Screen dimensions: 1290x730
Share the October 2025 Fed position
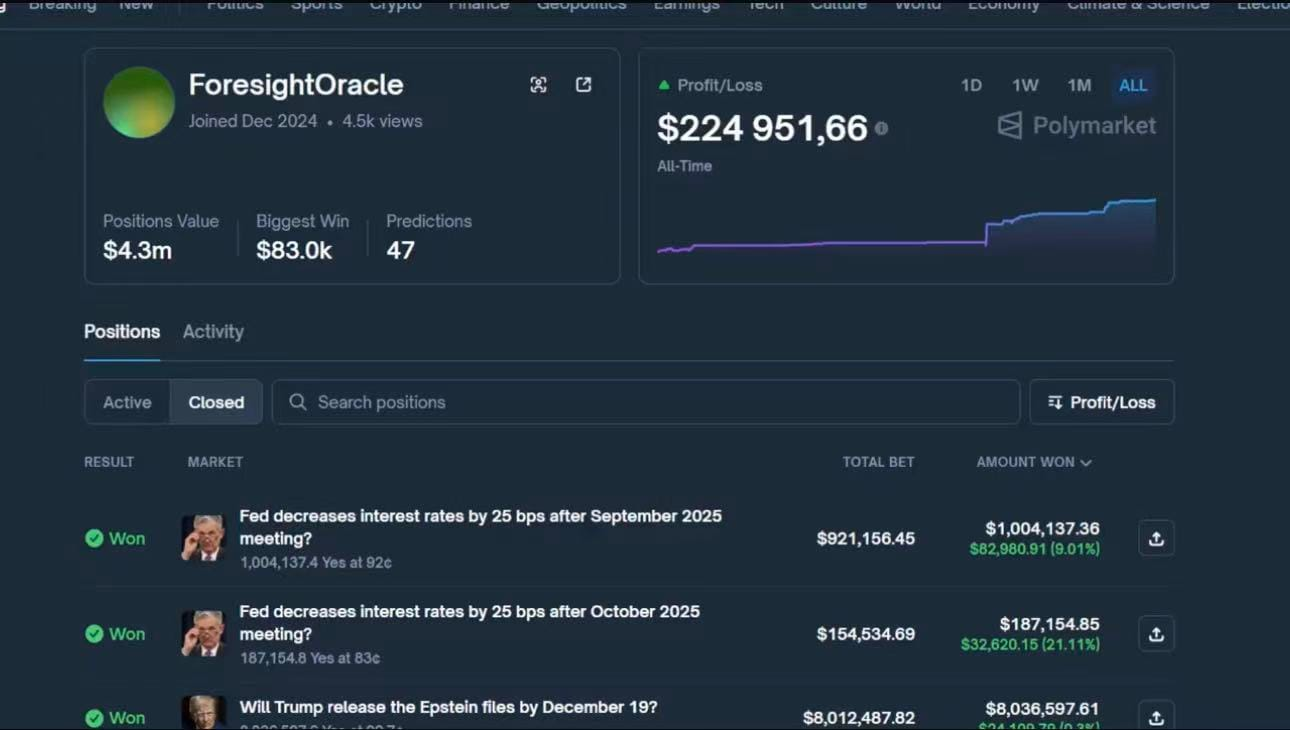[x=1156, y=634]
